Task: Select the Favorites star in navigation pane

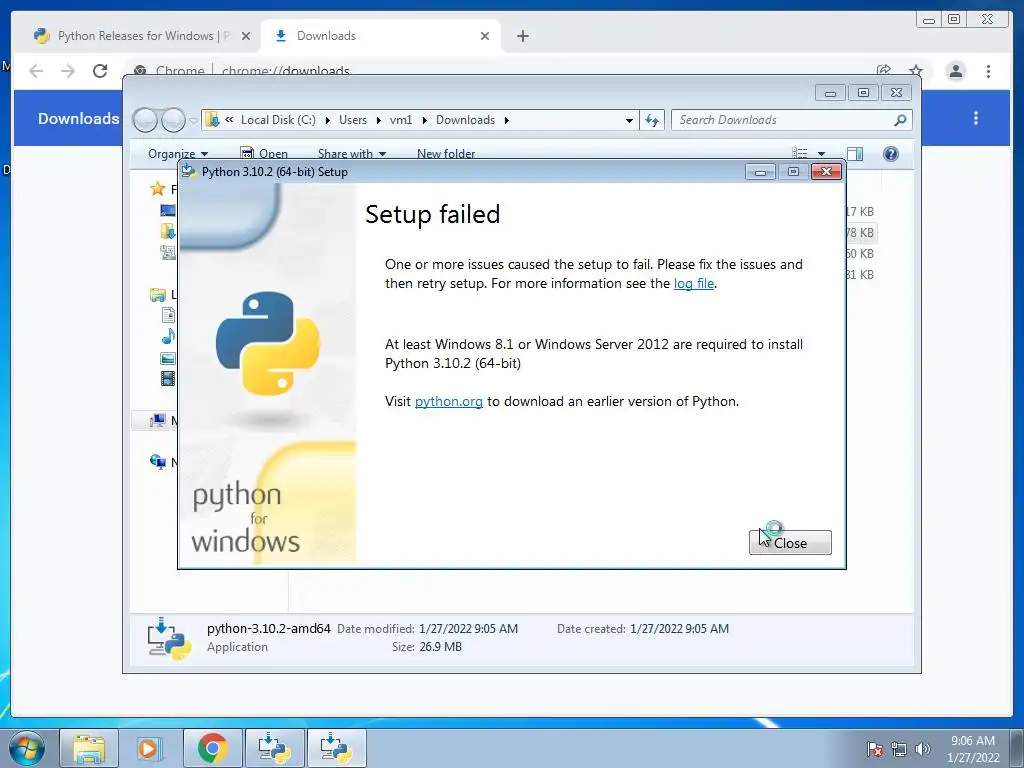Action: point(157,189)
